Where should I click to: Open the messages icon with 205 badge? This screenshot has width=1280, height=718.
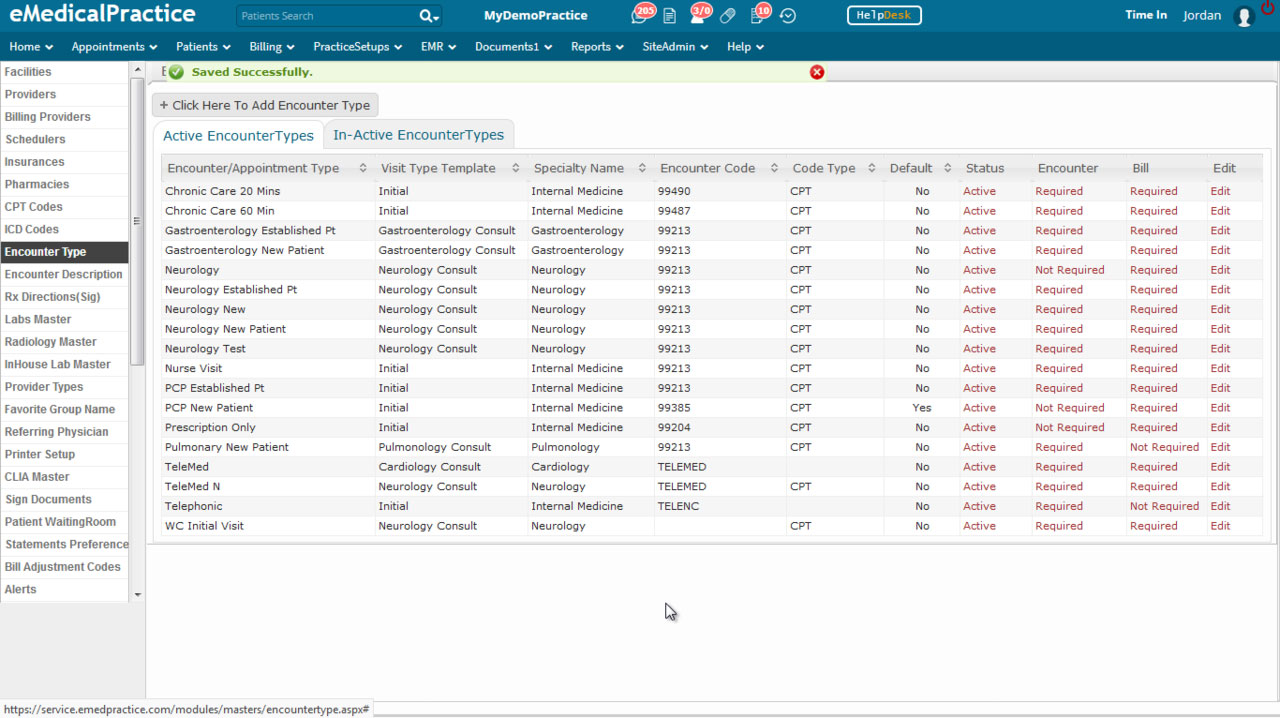640,15
